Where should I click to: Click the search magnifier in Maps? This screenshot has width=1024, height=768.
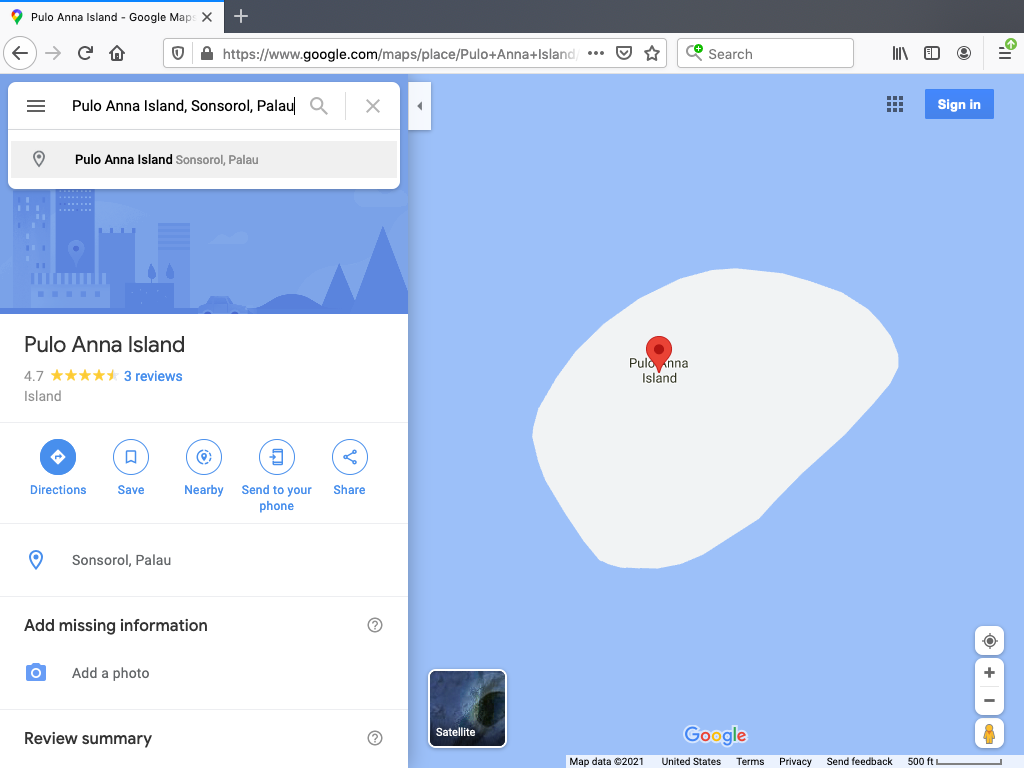pyautogui.click(x=319, y=106)
